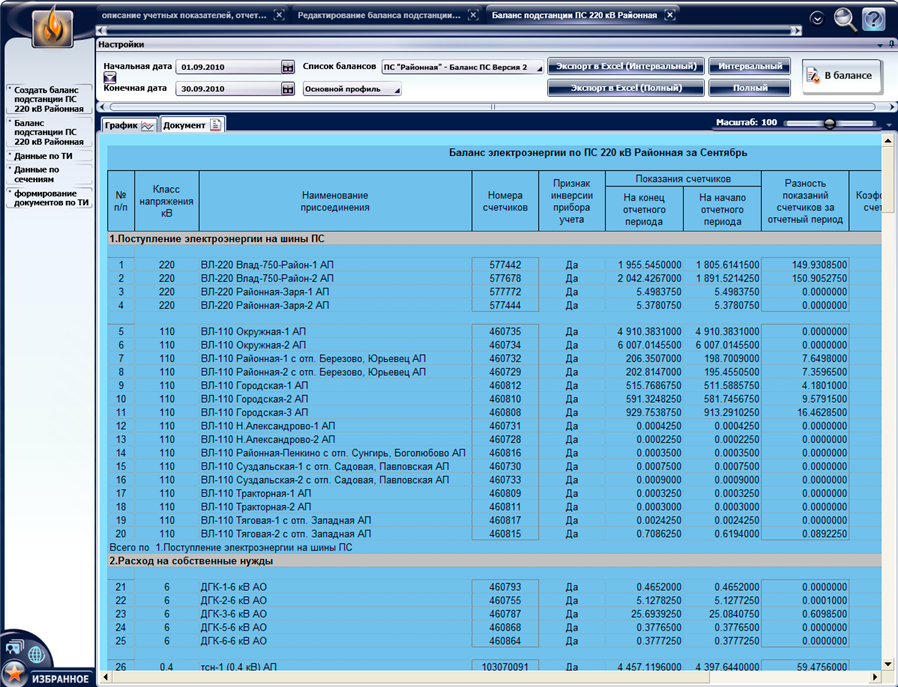Click document horizontal scrollbar left arrow

pos(104,677)
